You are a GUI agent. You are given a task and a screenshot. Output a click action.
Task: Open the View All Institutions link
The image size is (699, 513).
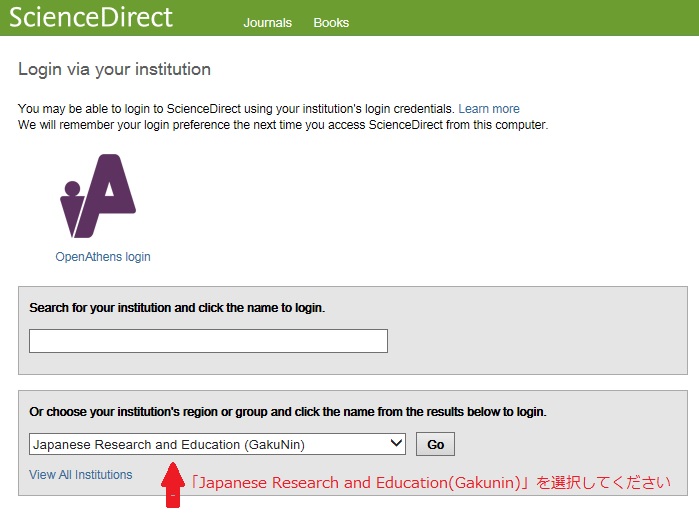81,475
